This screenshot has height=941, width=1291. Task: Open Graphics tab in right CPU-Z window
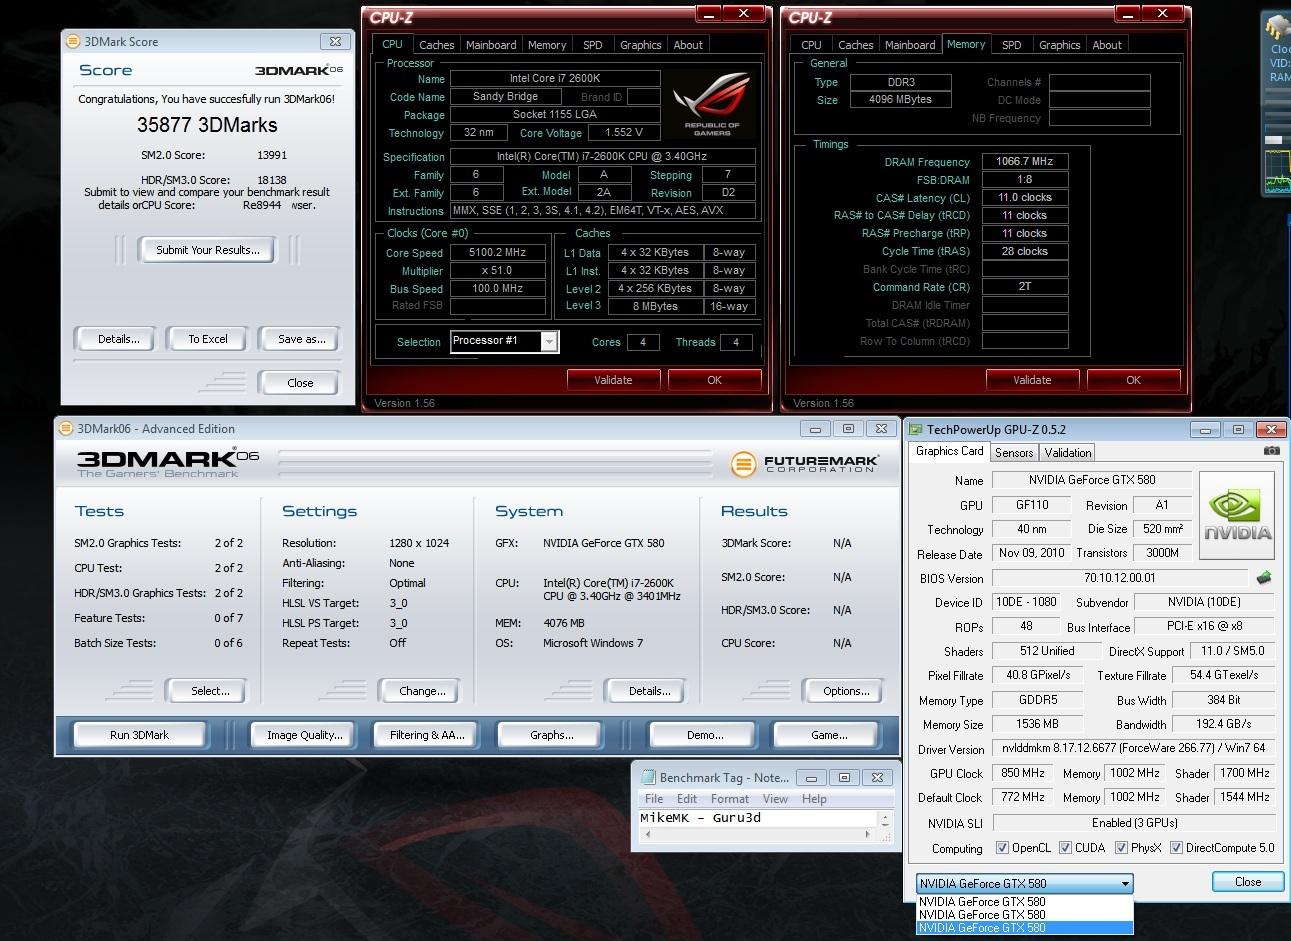(x=1059, y=45)
